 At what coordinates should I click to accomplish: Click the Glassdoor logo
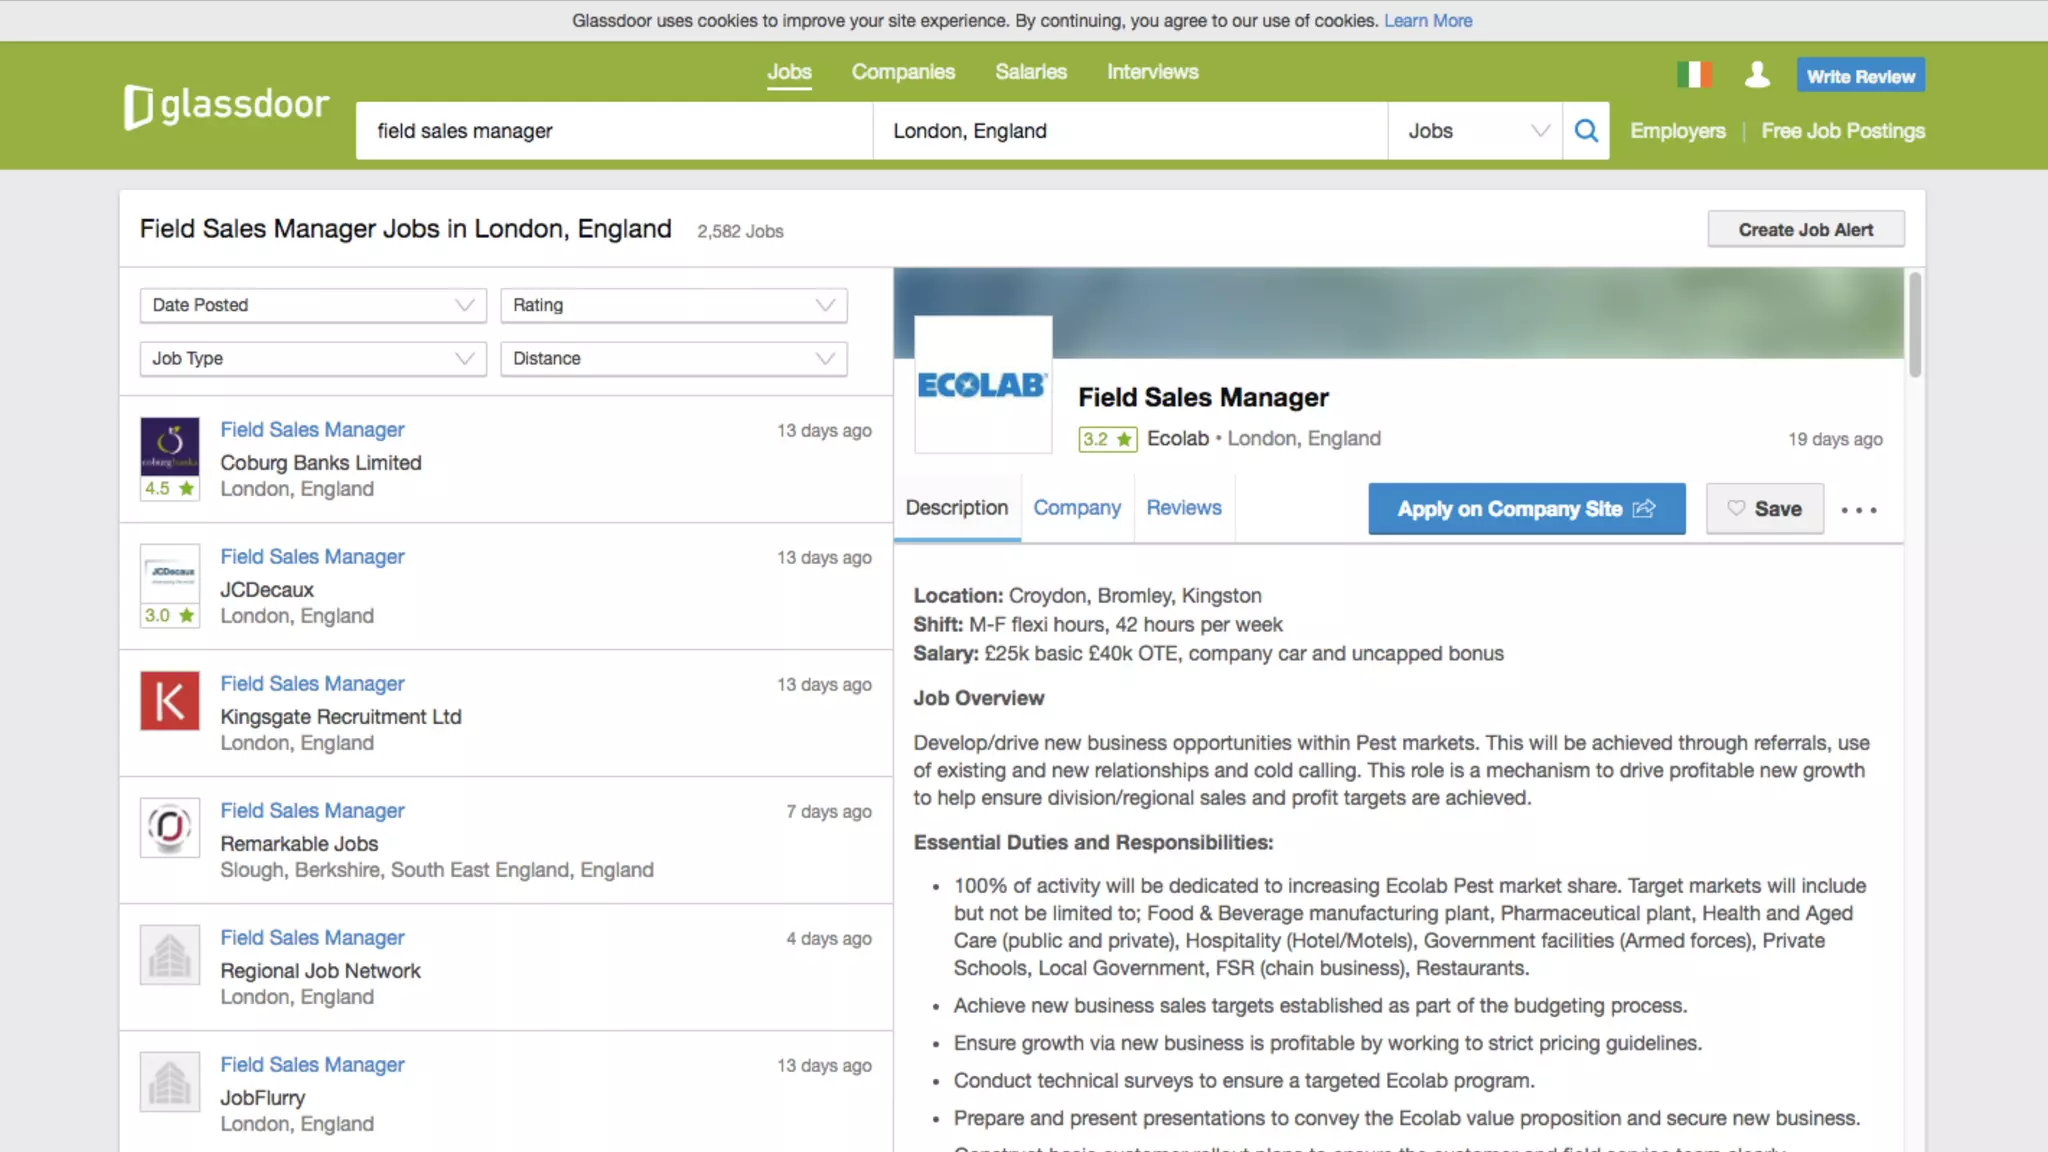point(226,106)
